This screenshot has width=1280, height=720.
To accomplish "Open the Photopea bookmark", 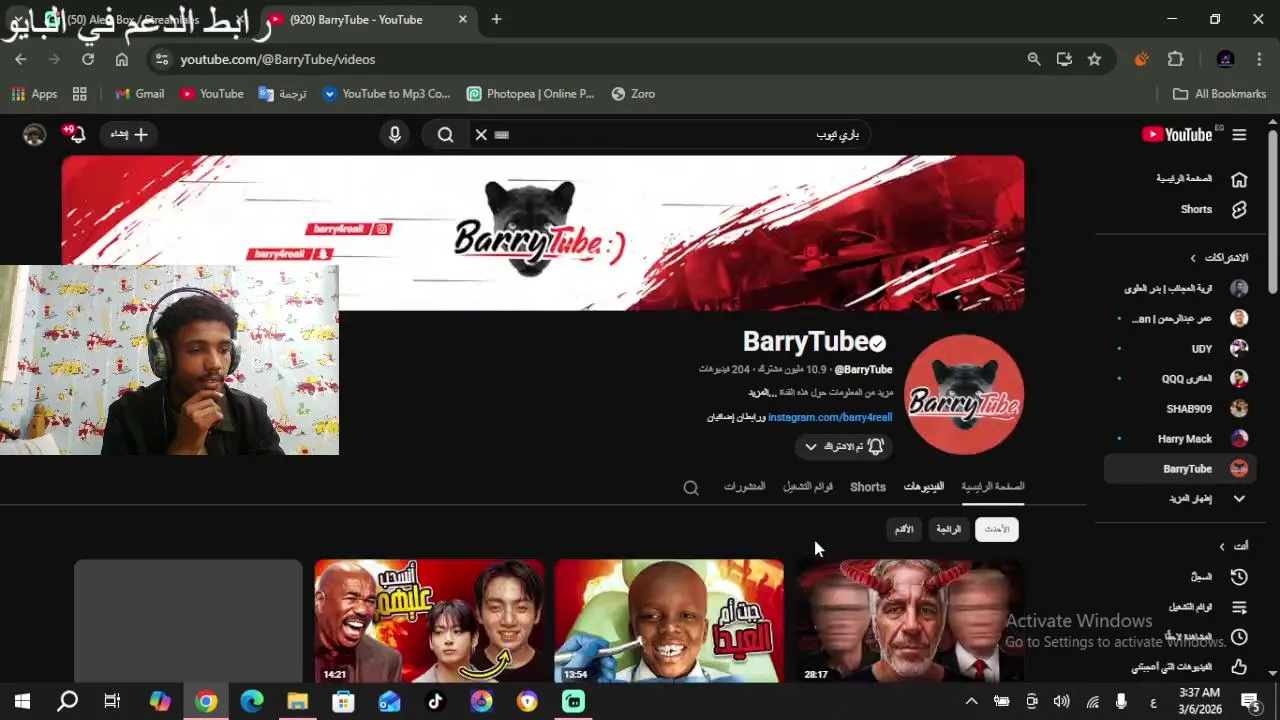I will (x=530, y=94).
